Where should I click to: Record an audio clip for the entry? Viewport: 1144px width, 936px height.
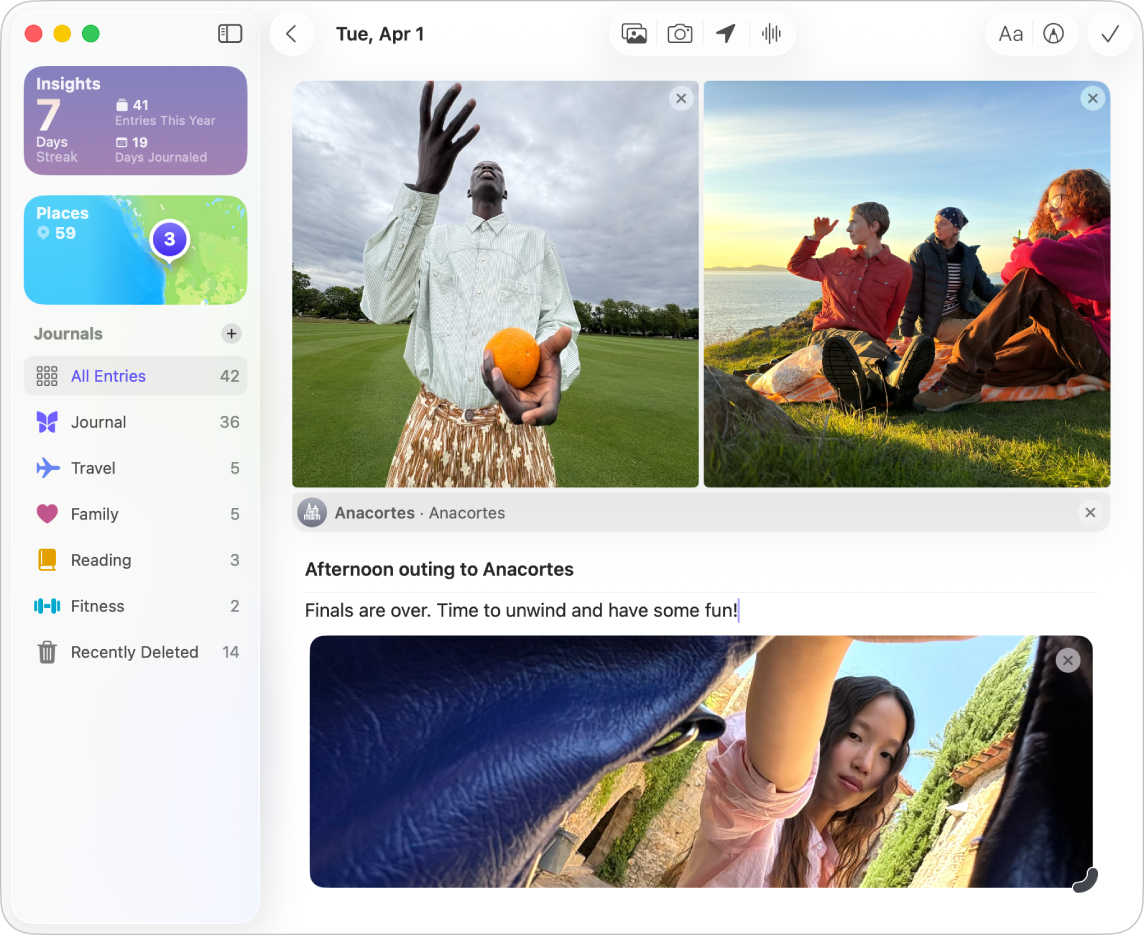(770, 33)
